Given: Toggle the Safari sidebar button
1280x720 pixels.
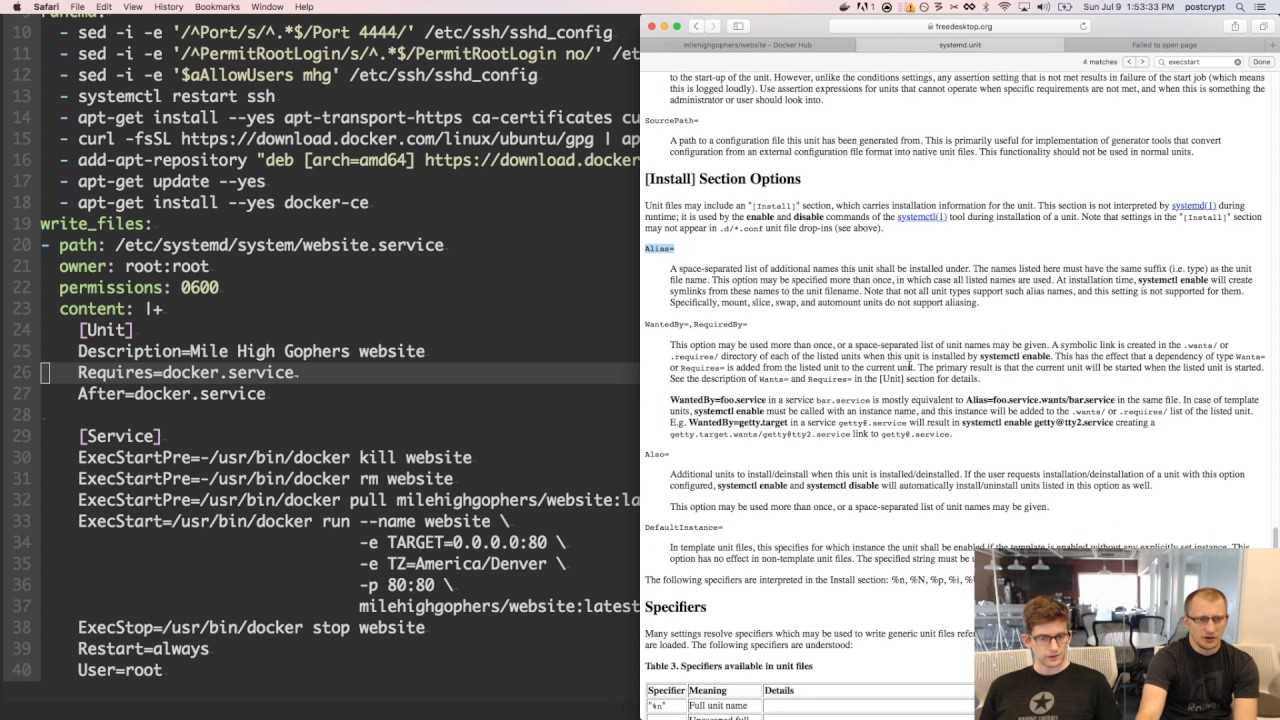Looking at the screenshot, I should (738, 26).
